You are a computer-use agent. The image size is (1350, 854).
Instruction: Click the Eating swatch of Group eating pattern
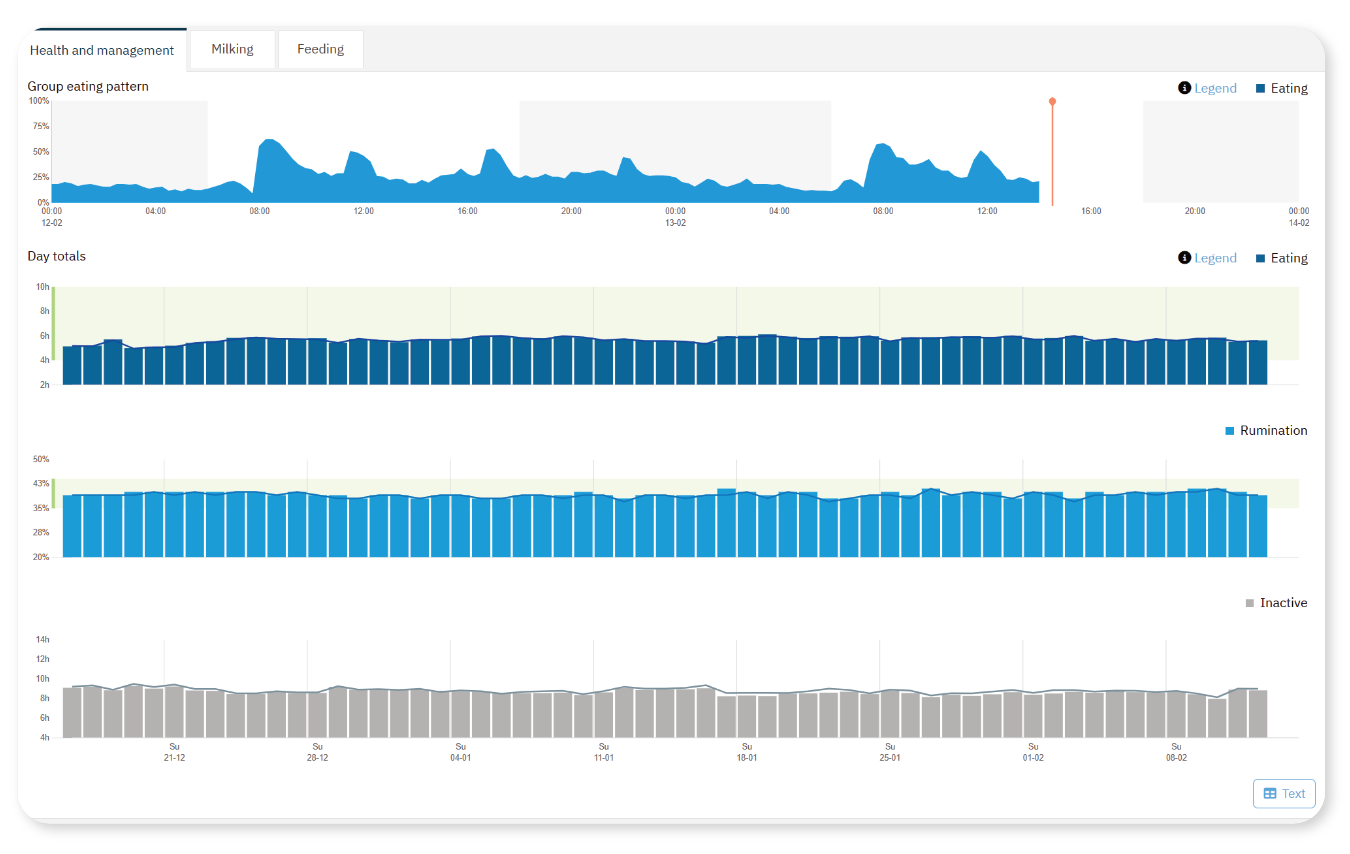coord(1260,88)
